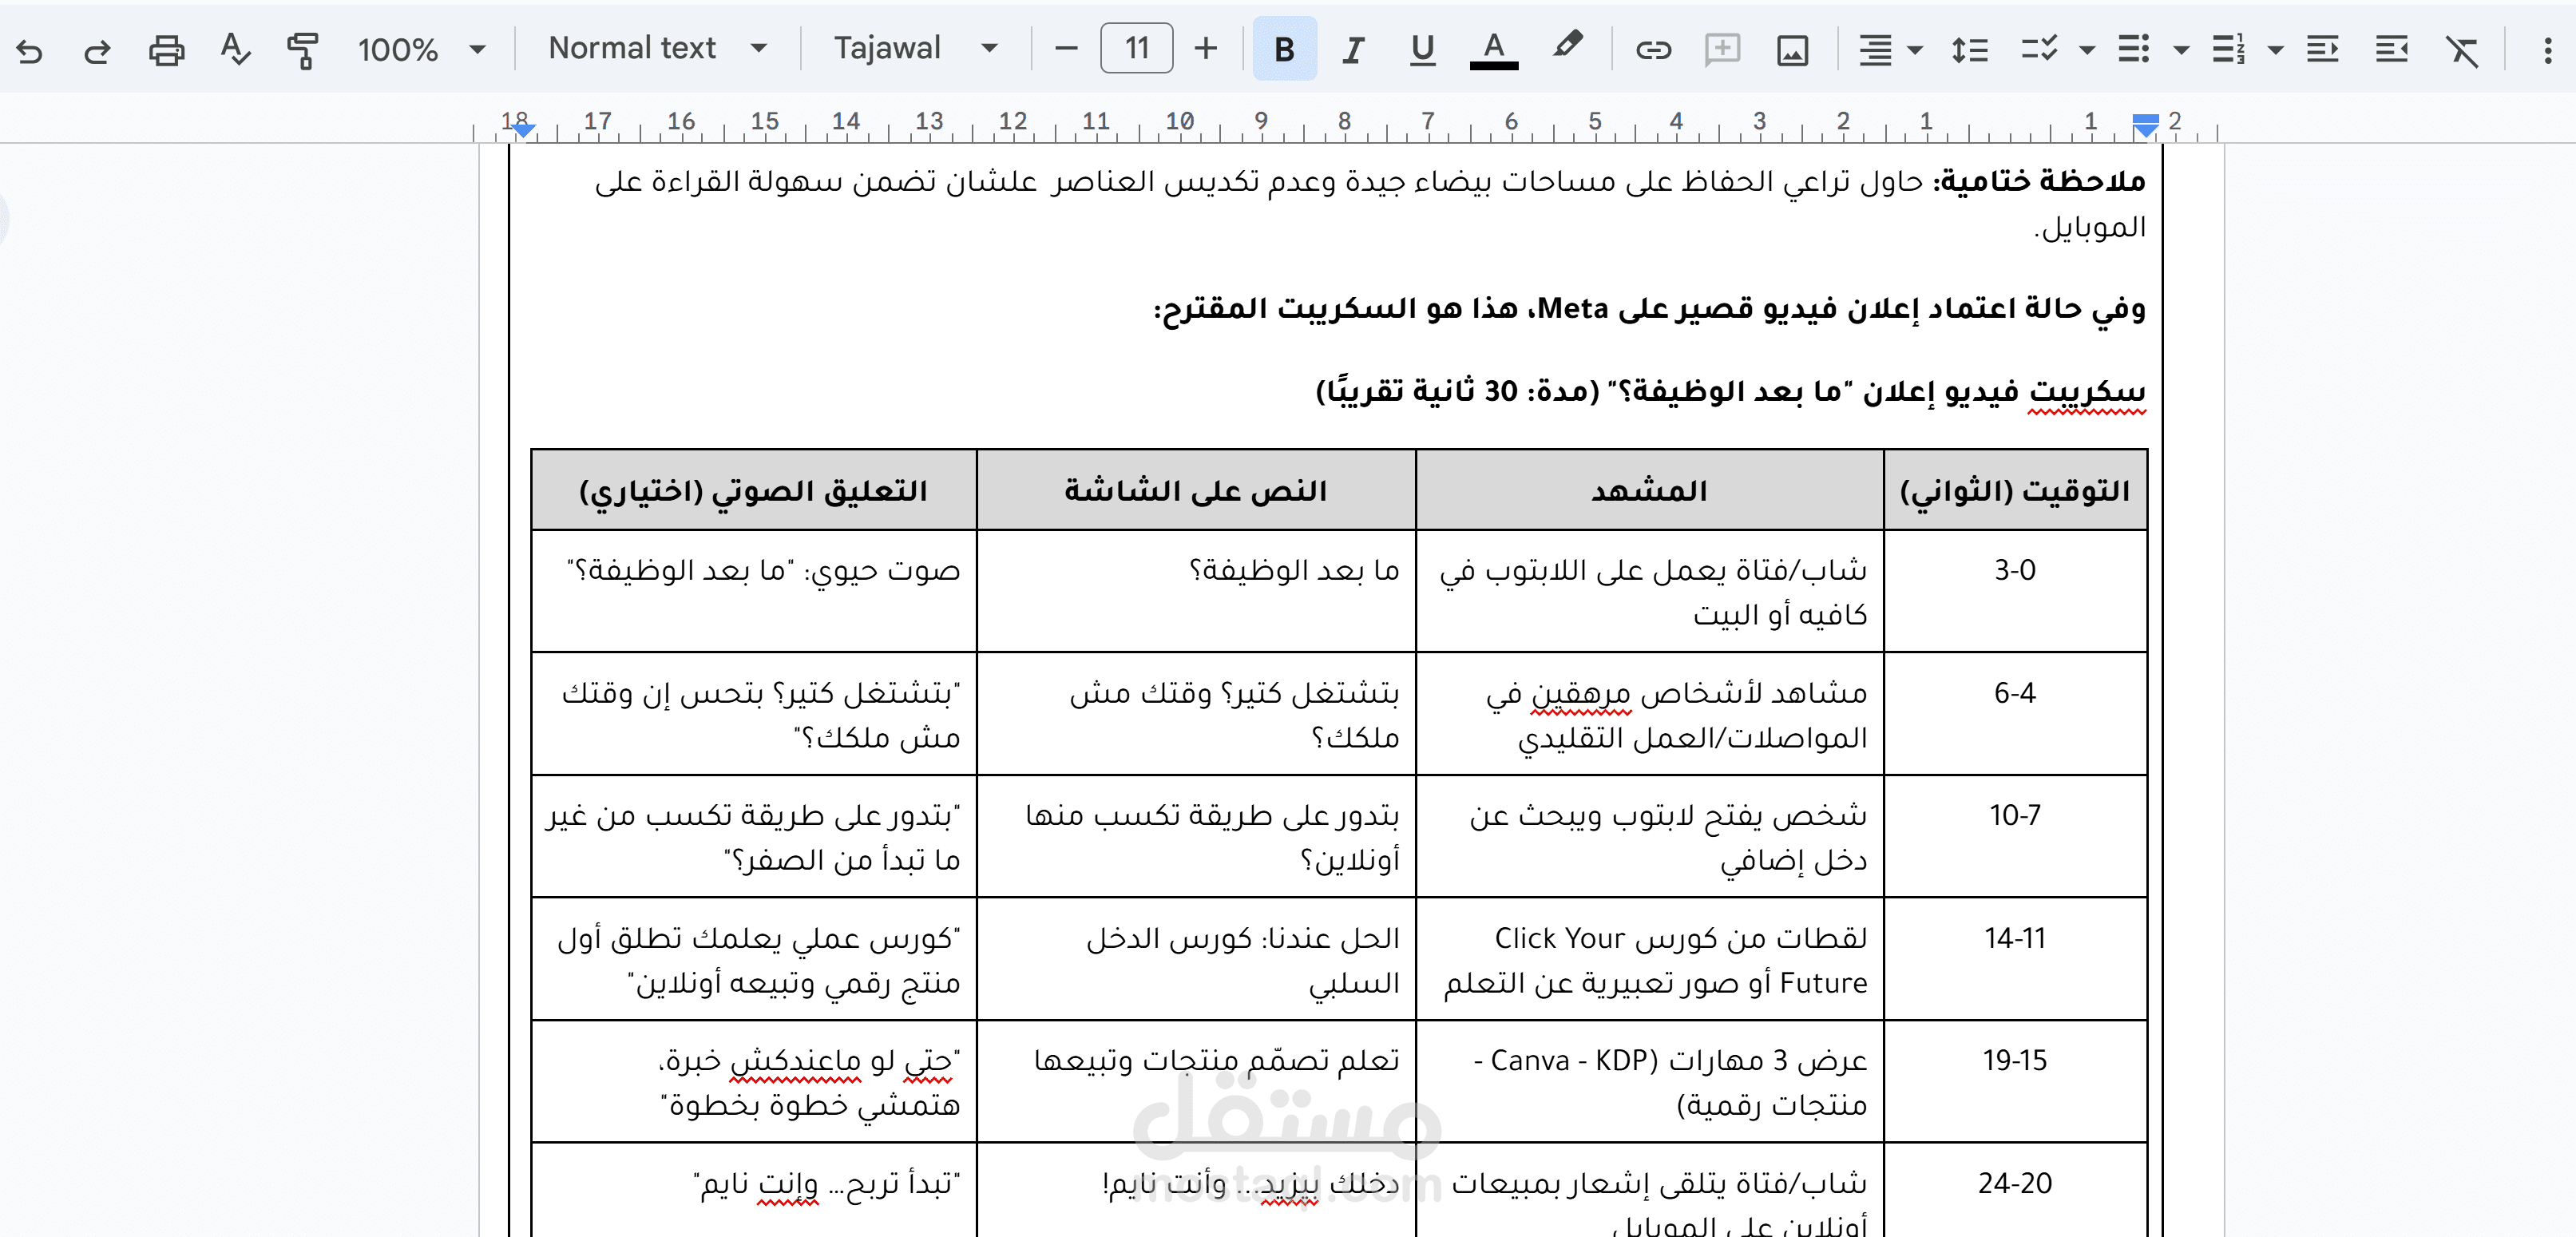Click the font size field showing 11
Viewport: 2576px width, 1237px height.
1136,48
